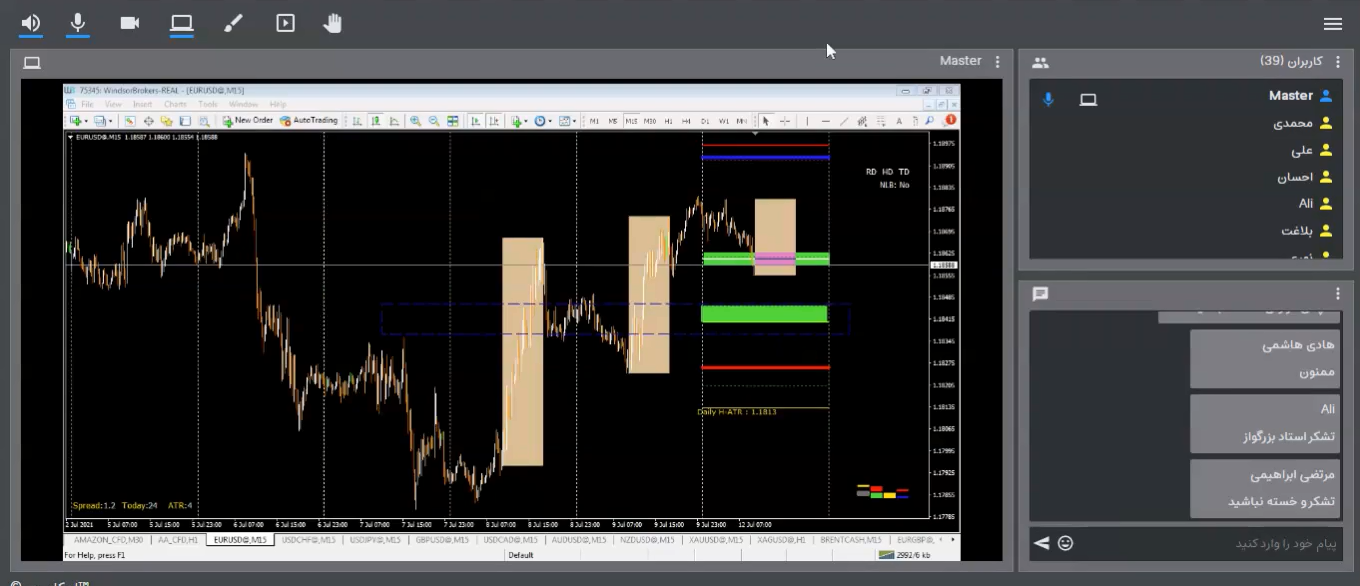Screen dimensions: 1360x586
Task: Open the emoji picker in chat
Action: point(1066,543)
